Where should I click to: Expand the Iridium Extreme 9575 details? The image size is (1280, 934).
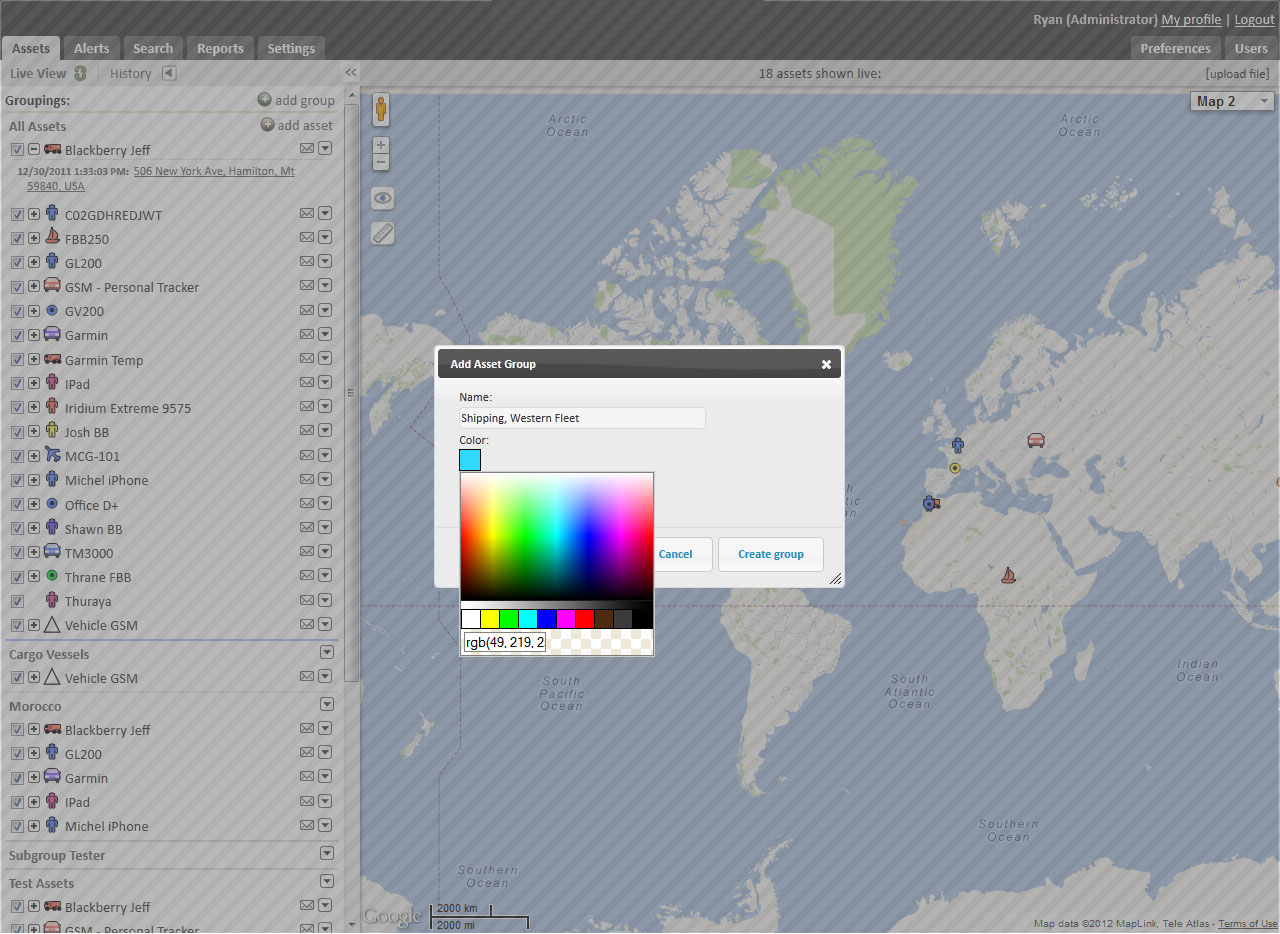coord(34,408)
